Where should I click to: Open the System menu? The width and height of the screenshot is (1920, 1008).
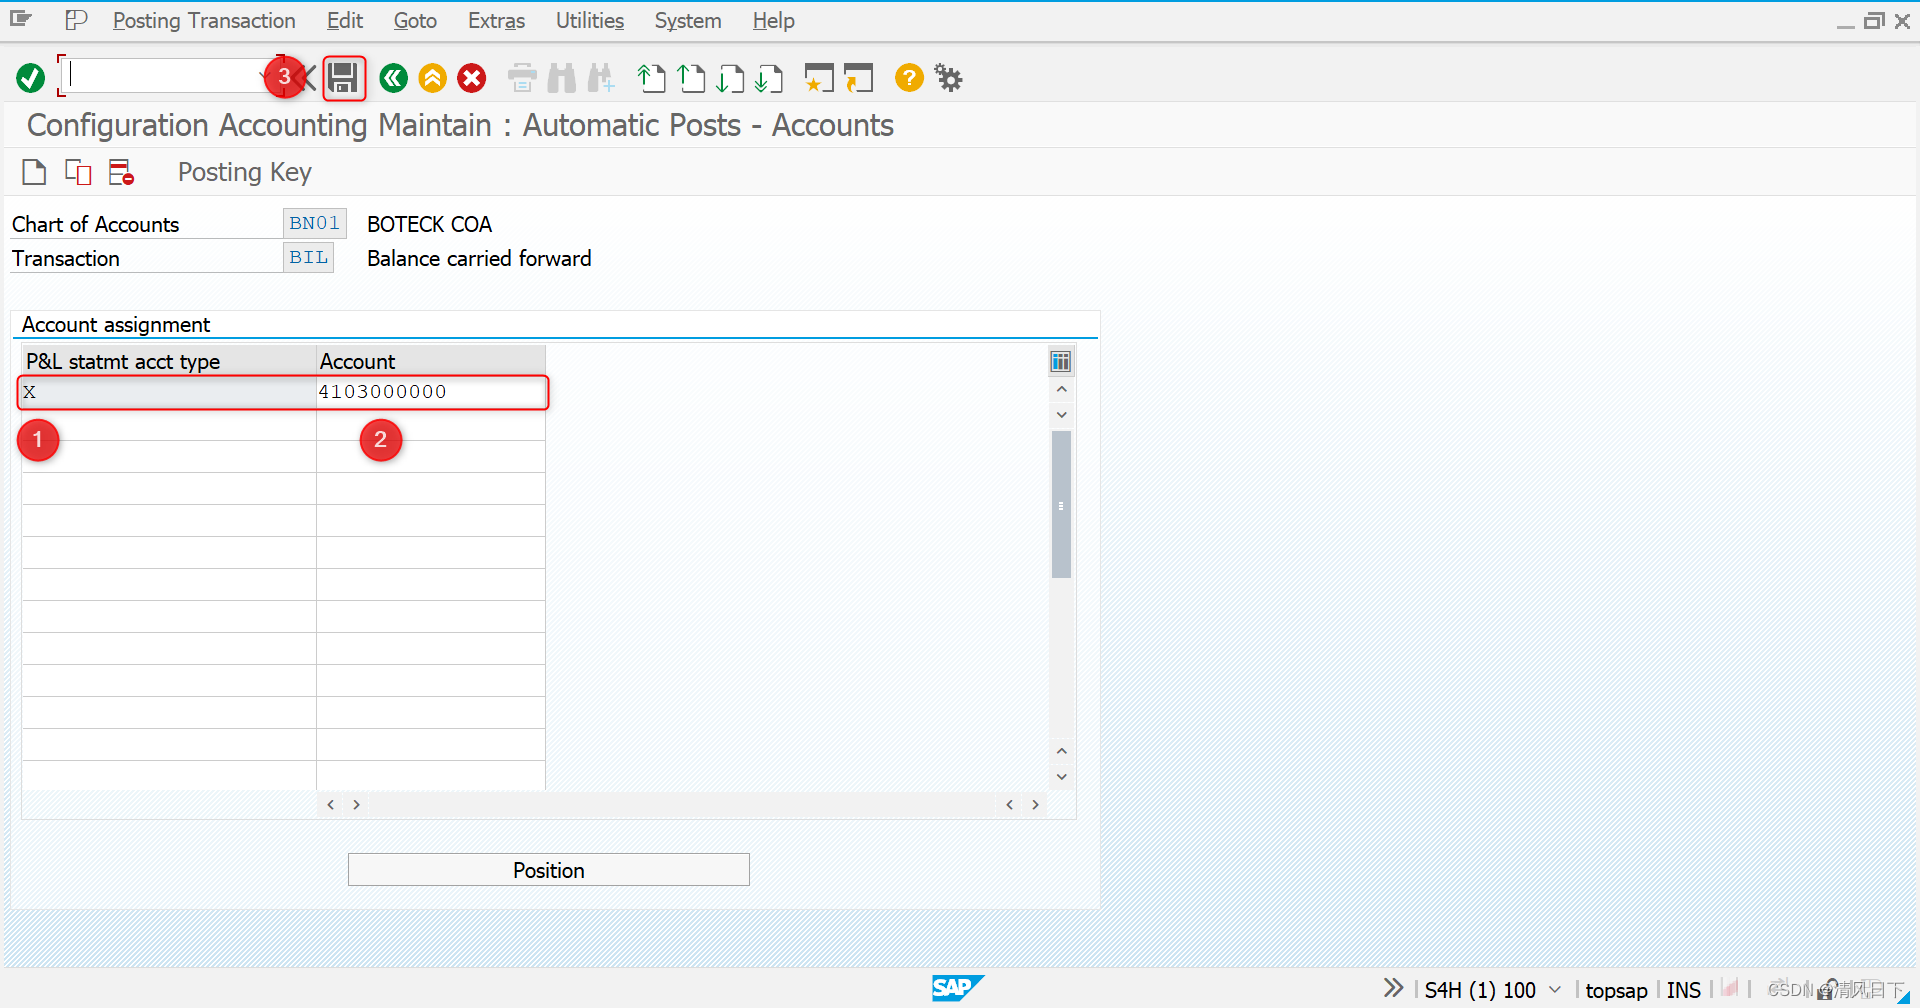tap(688, 21)
